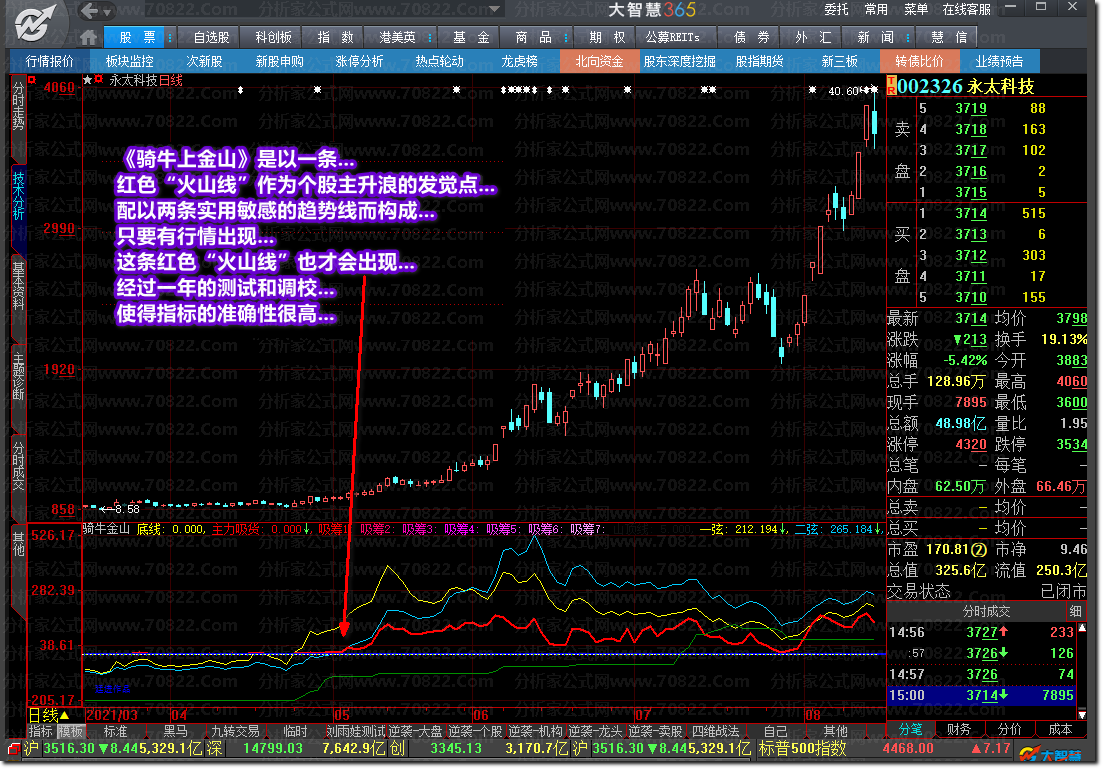Open the 常用 menu

click(876, 9)
